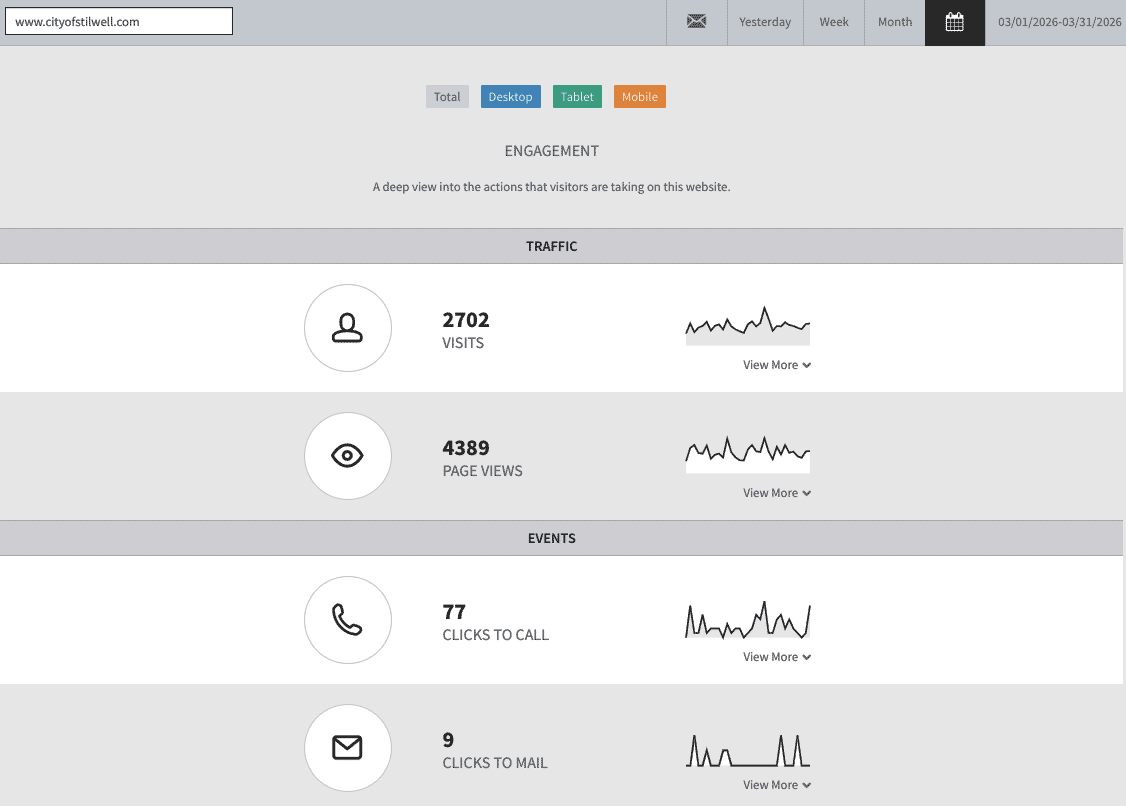Expand View More under Visits

tap(777, 365)
